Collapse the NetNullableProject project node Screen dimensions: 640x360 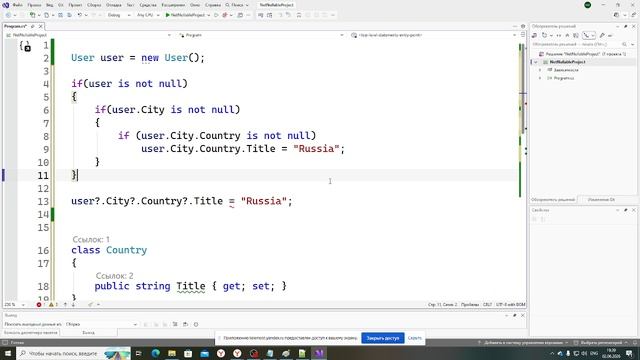point(536,62)
